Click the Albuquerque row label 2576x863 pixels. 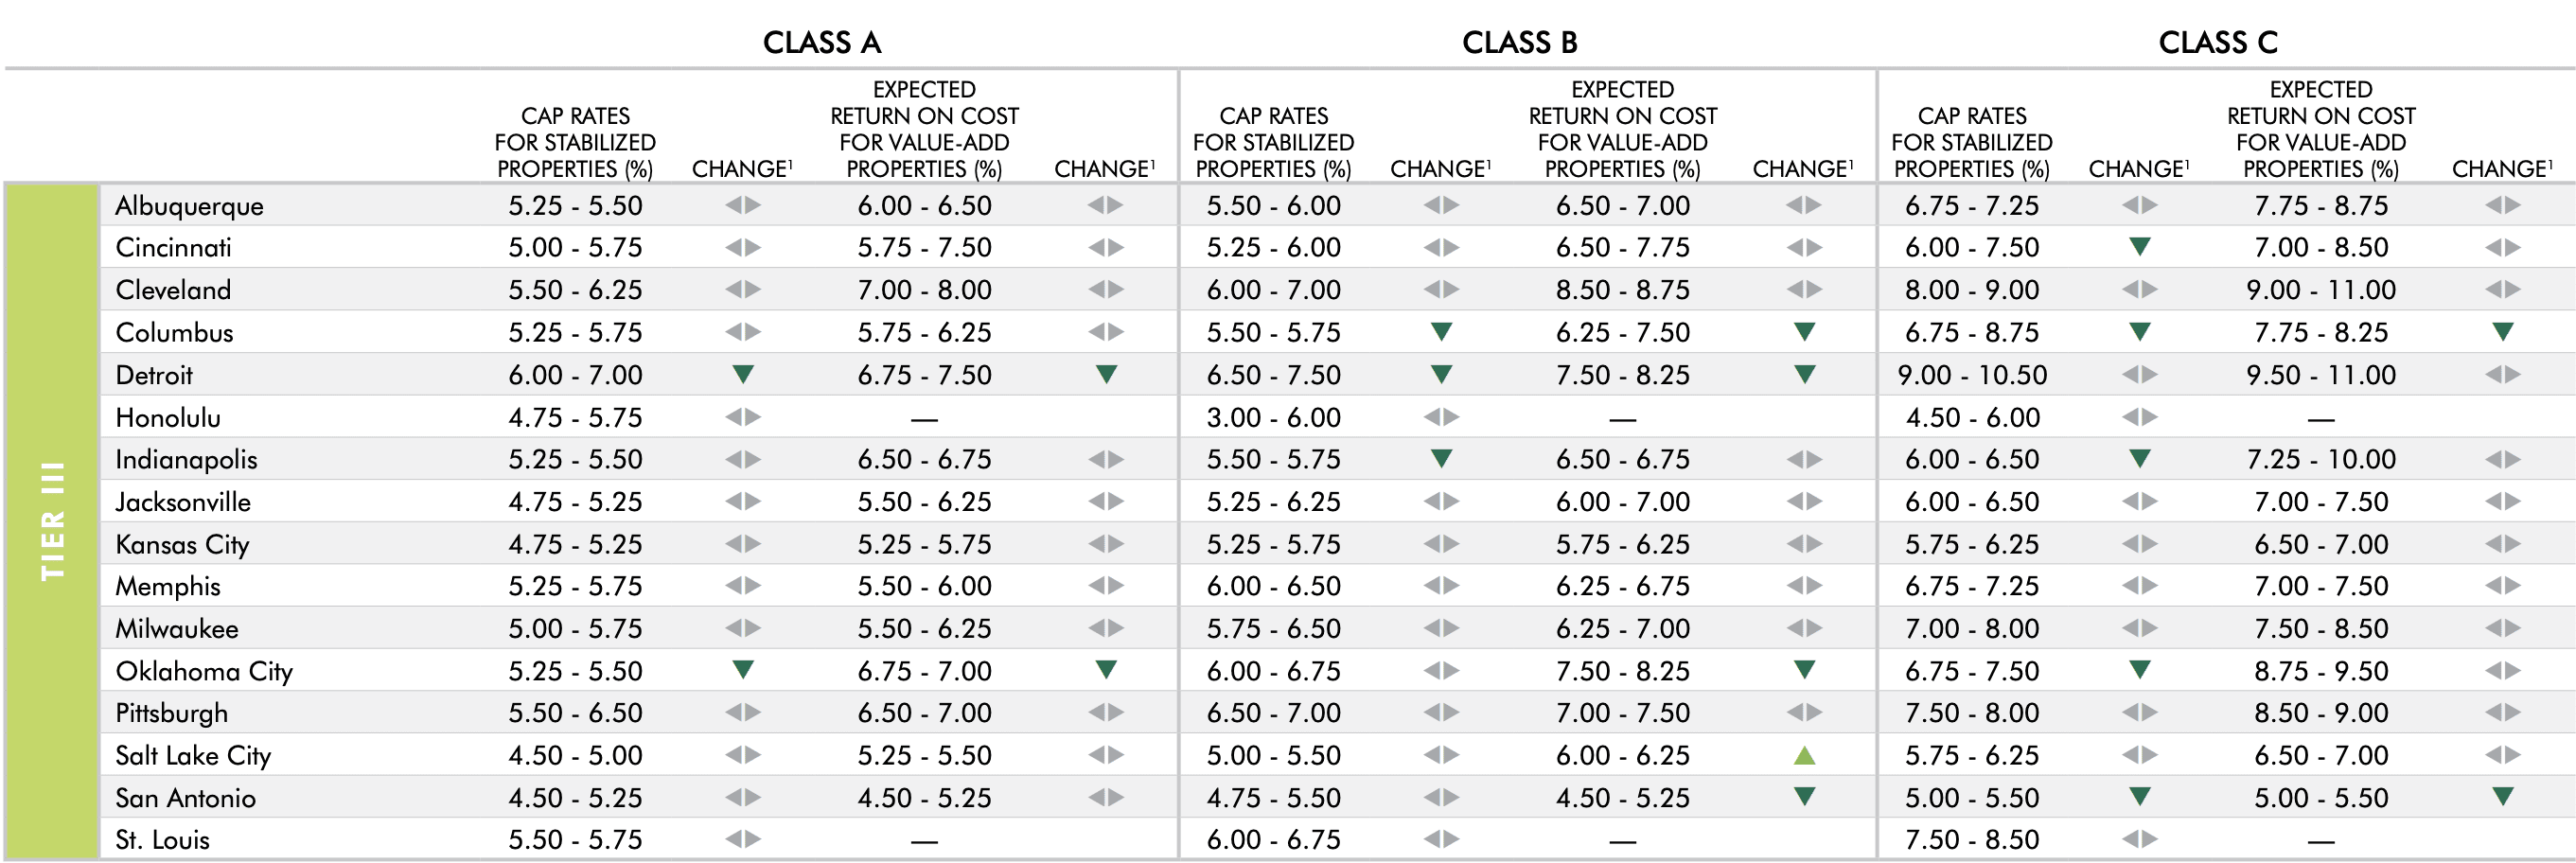(189, 206)
